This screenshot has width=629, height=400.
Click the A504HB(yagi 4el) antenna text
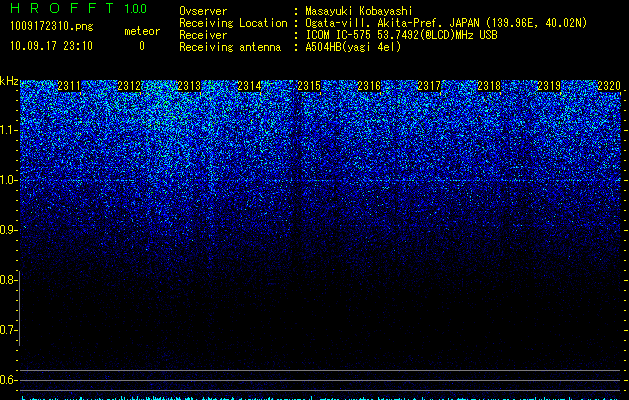coord(353,47)
